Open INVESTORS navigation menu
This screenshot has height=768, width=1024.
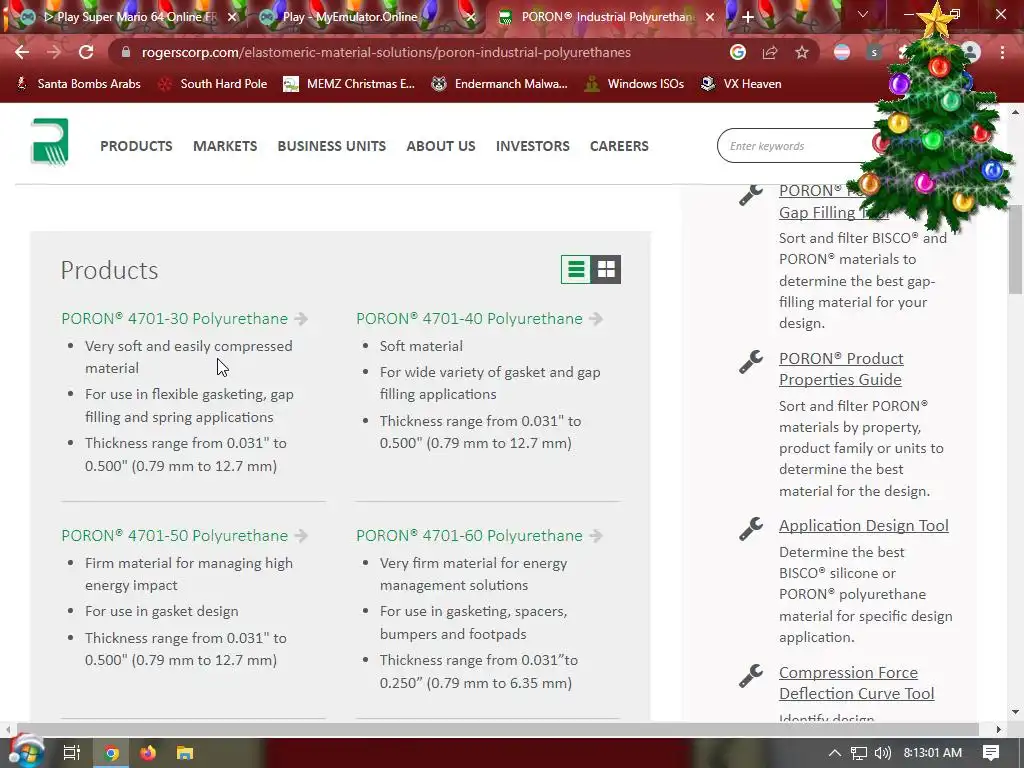pos(533,146)
